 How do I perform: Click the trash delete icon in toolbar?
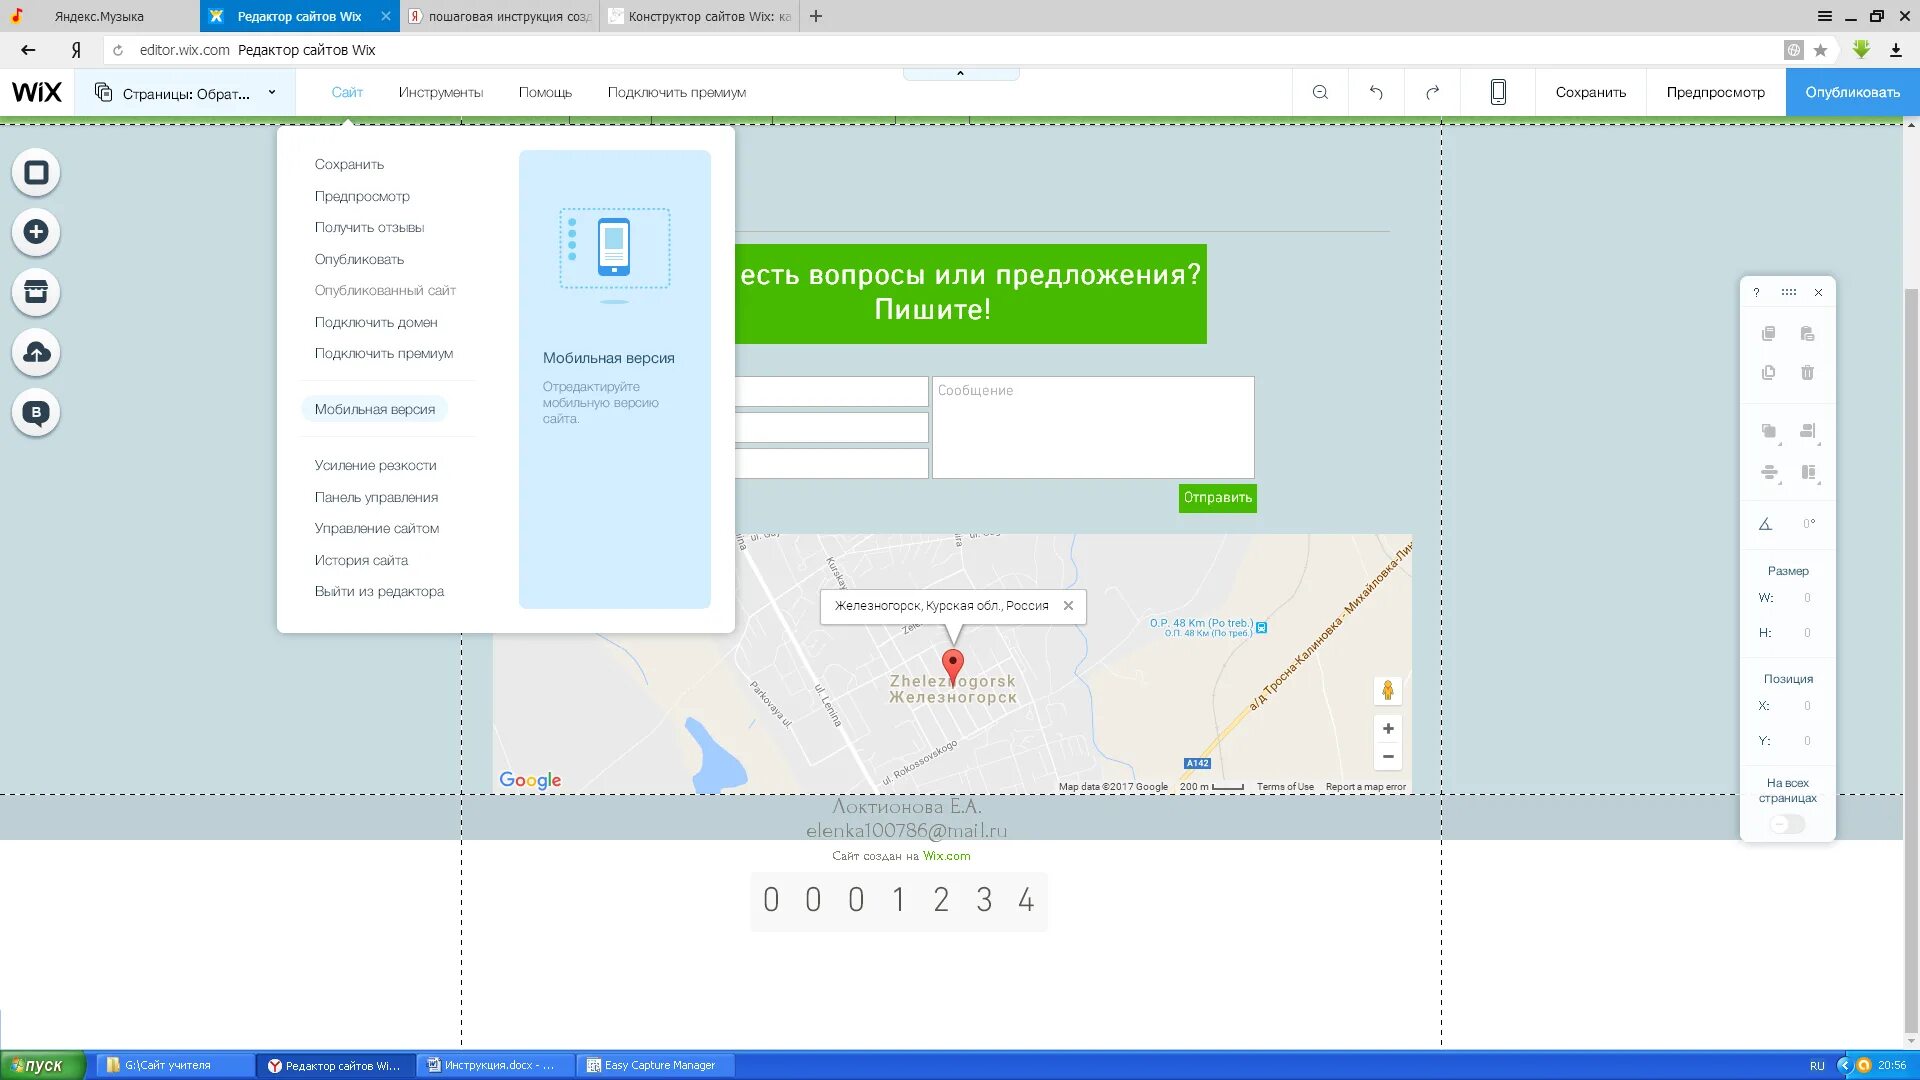1807,373
